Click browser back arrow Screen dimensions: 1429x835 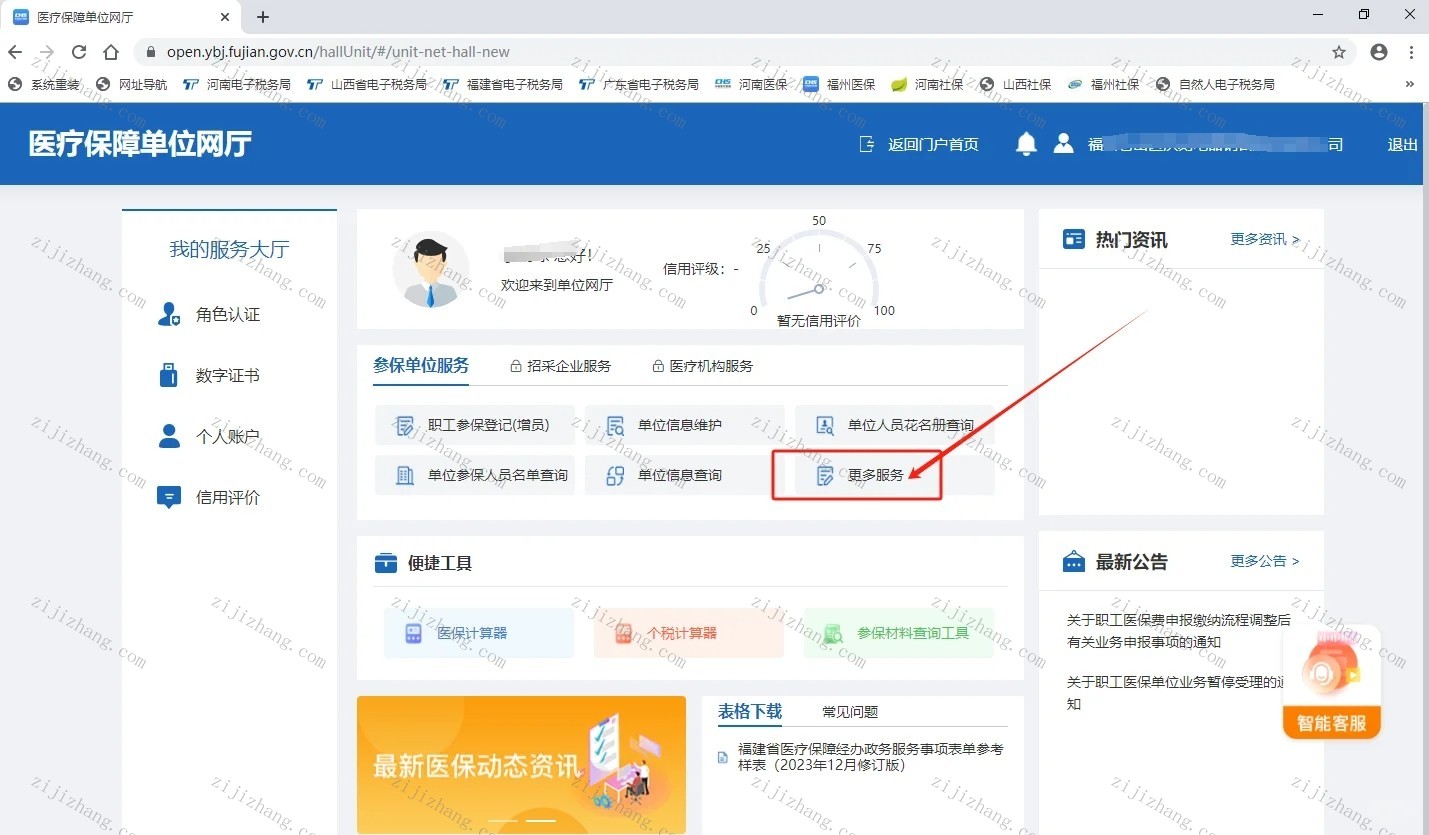coord(16,52)
